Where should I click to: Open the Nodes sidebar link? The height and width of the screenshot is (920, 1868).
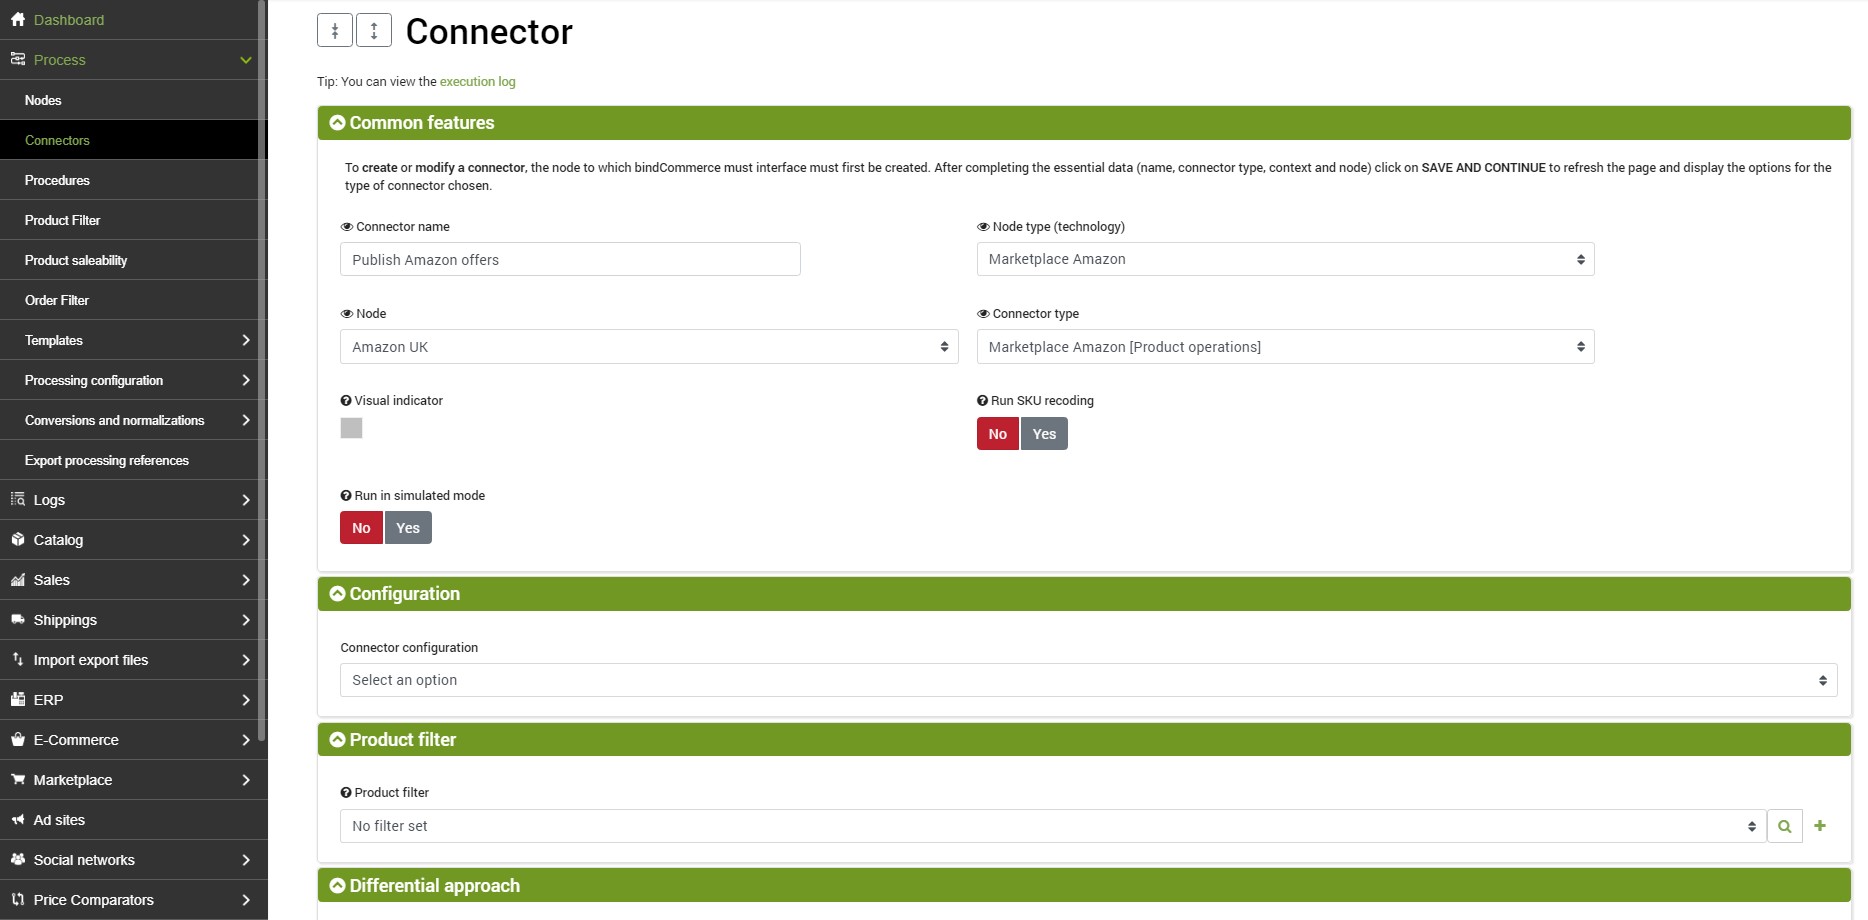[x=134, y=100]
